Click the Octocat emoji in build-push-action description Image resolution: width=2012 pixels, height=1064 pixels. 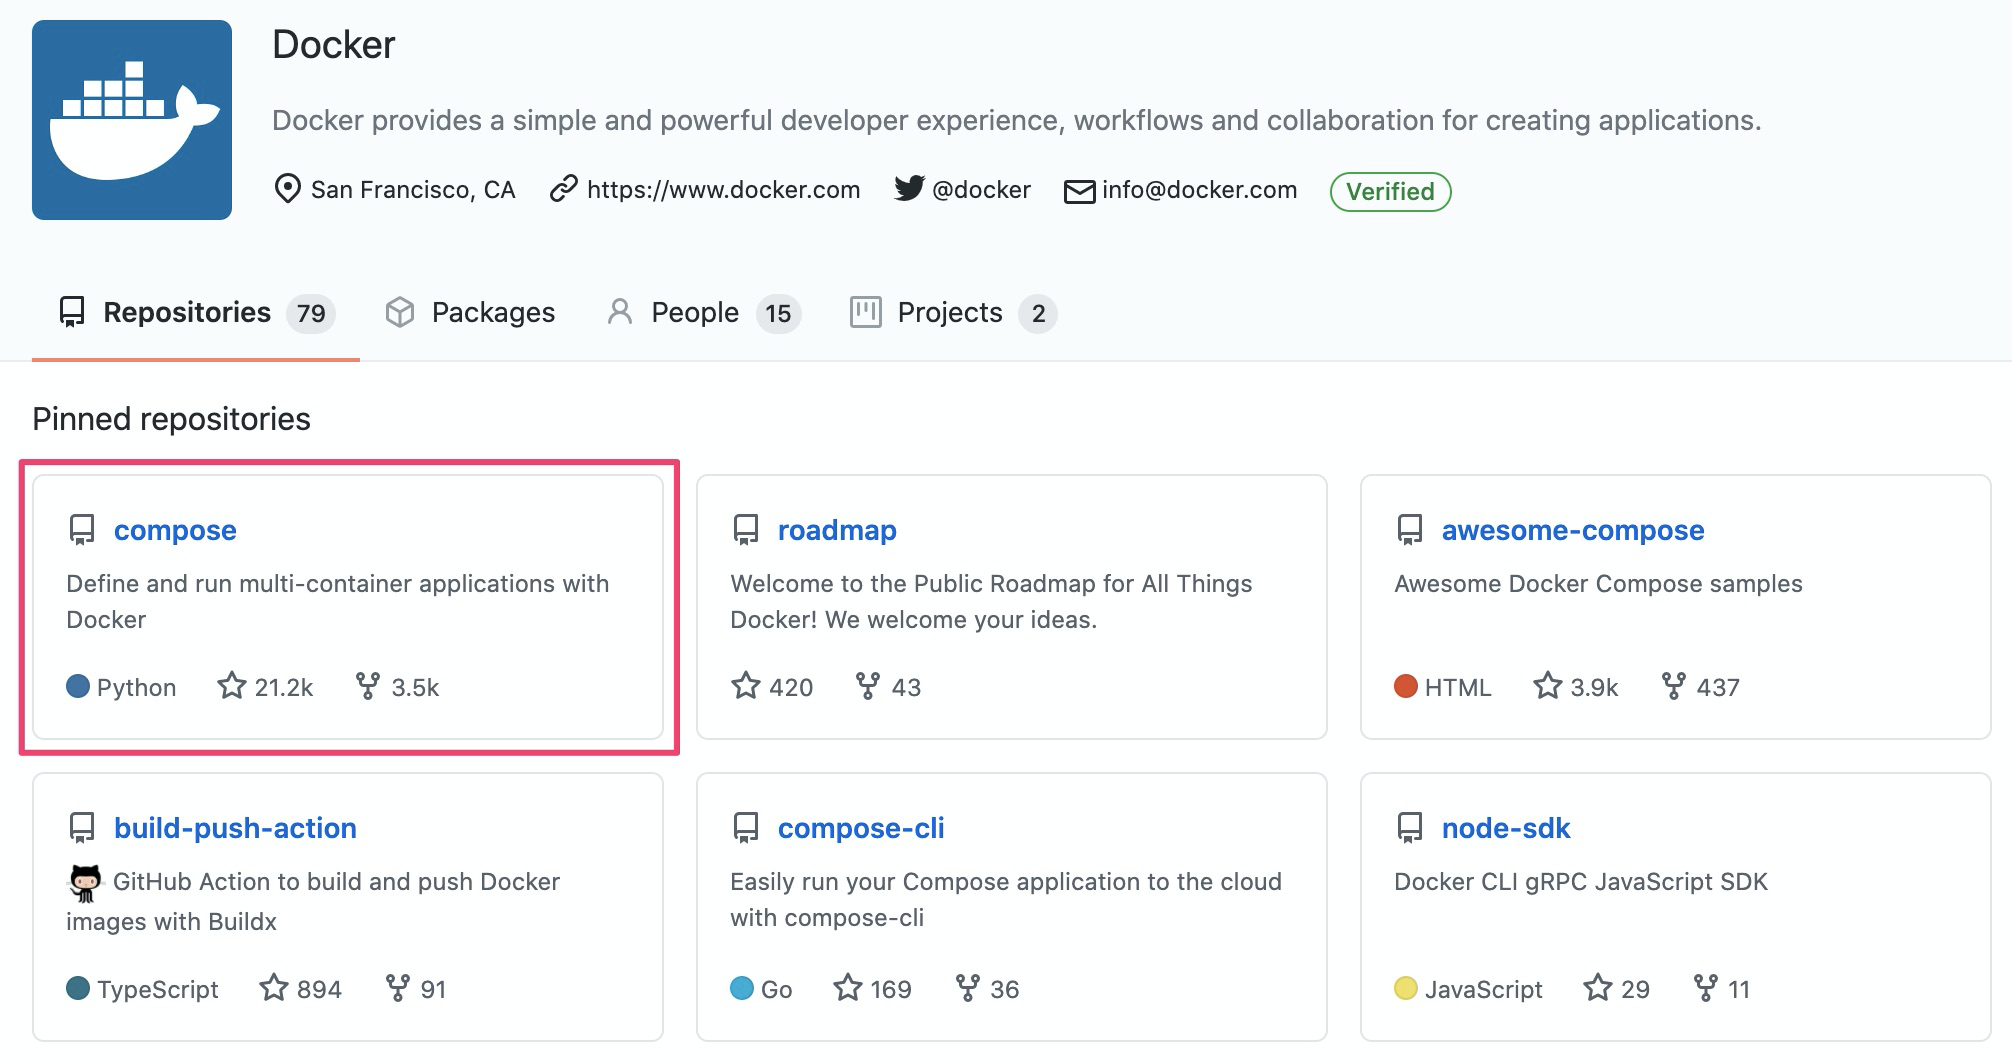[86, 883]
